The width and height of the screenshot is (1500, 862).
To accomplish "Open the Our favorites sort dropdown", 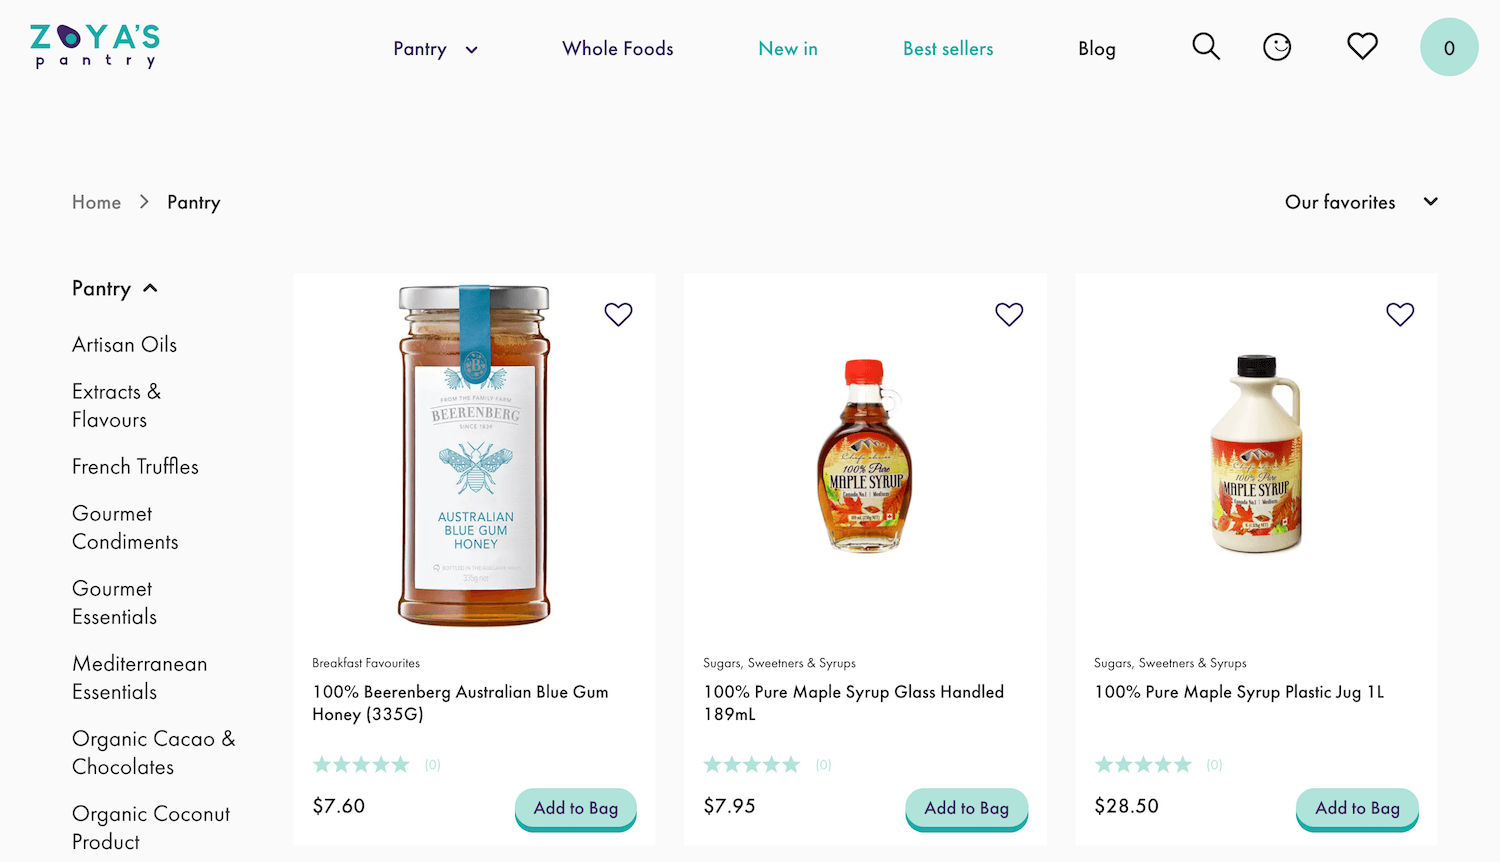I will (1360, 202).
